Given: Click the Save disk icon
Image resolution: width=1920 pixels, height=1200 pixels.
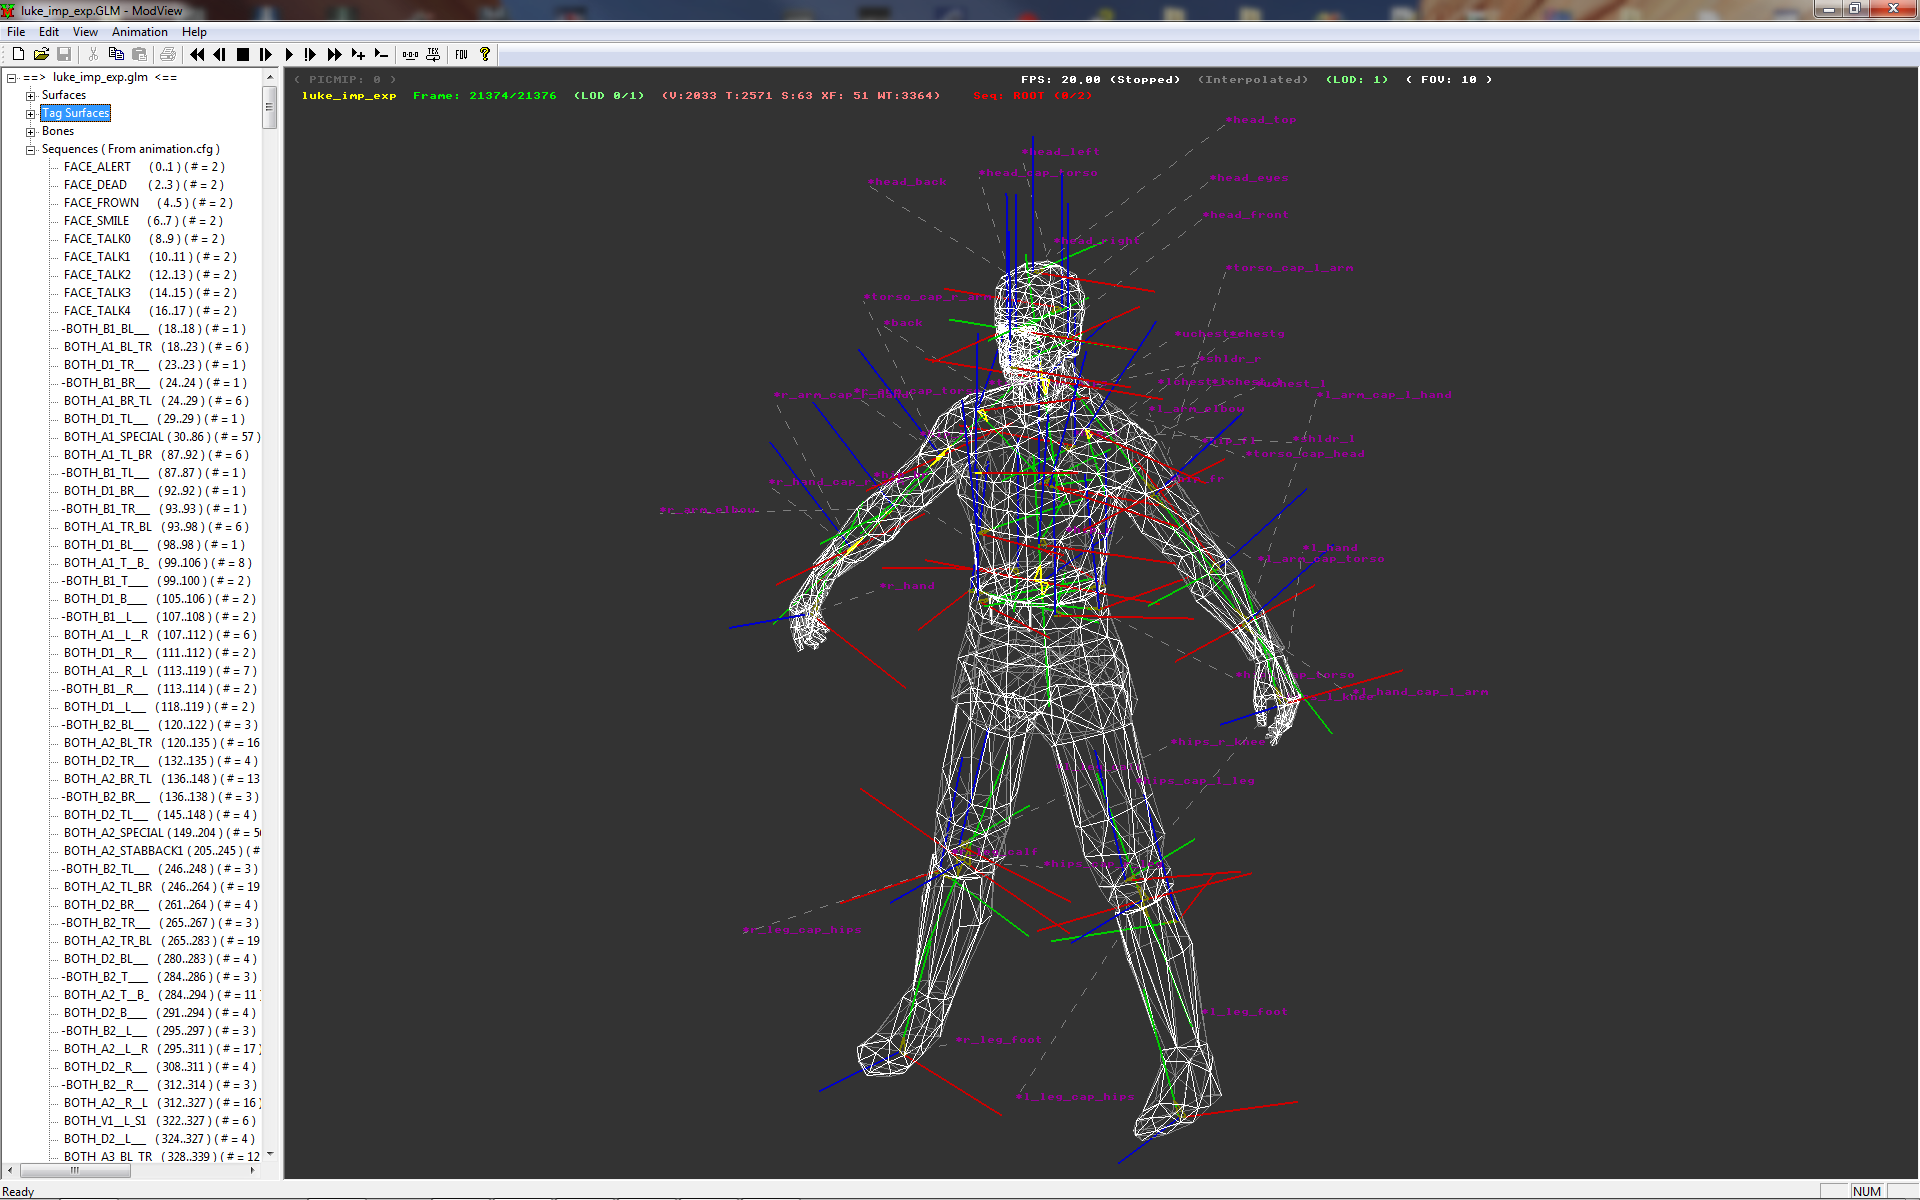Looking at the screenshot, I should click(x=64, y=54).
